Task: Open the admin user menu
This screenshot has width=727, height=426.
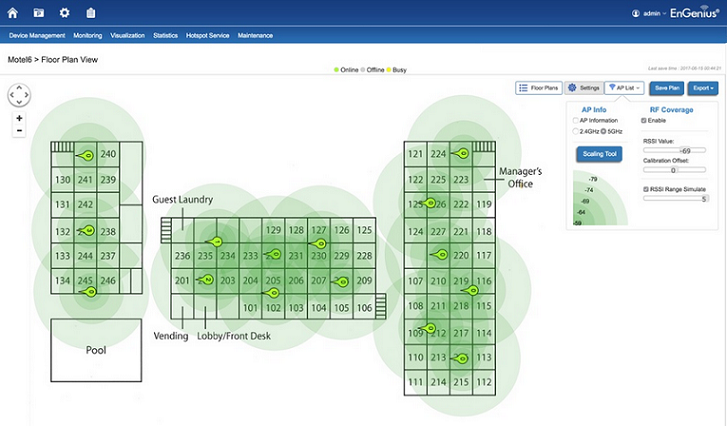Action: tap(650, 13)
